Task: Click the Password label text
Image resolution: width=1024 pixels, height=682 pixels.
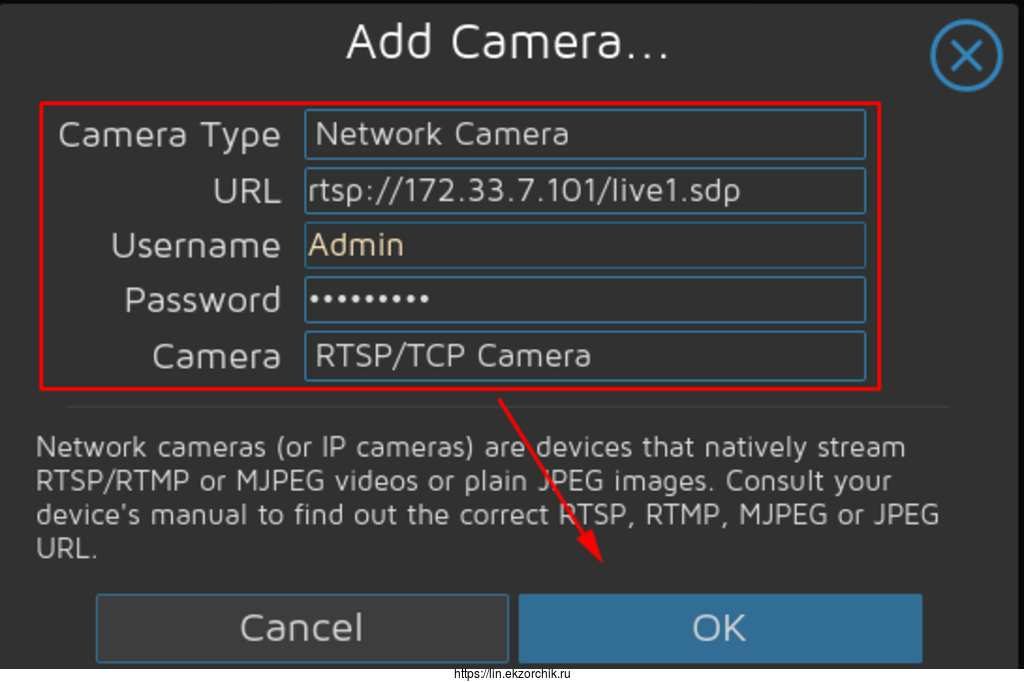Action: pyautogui.click(x=202, y=300)
